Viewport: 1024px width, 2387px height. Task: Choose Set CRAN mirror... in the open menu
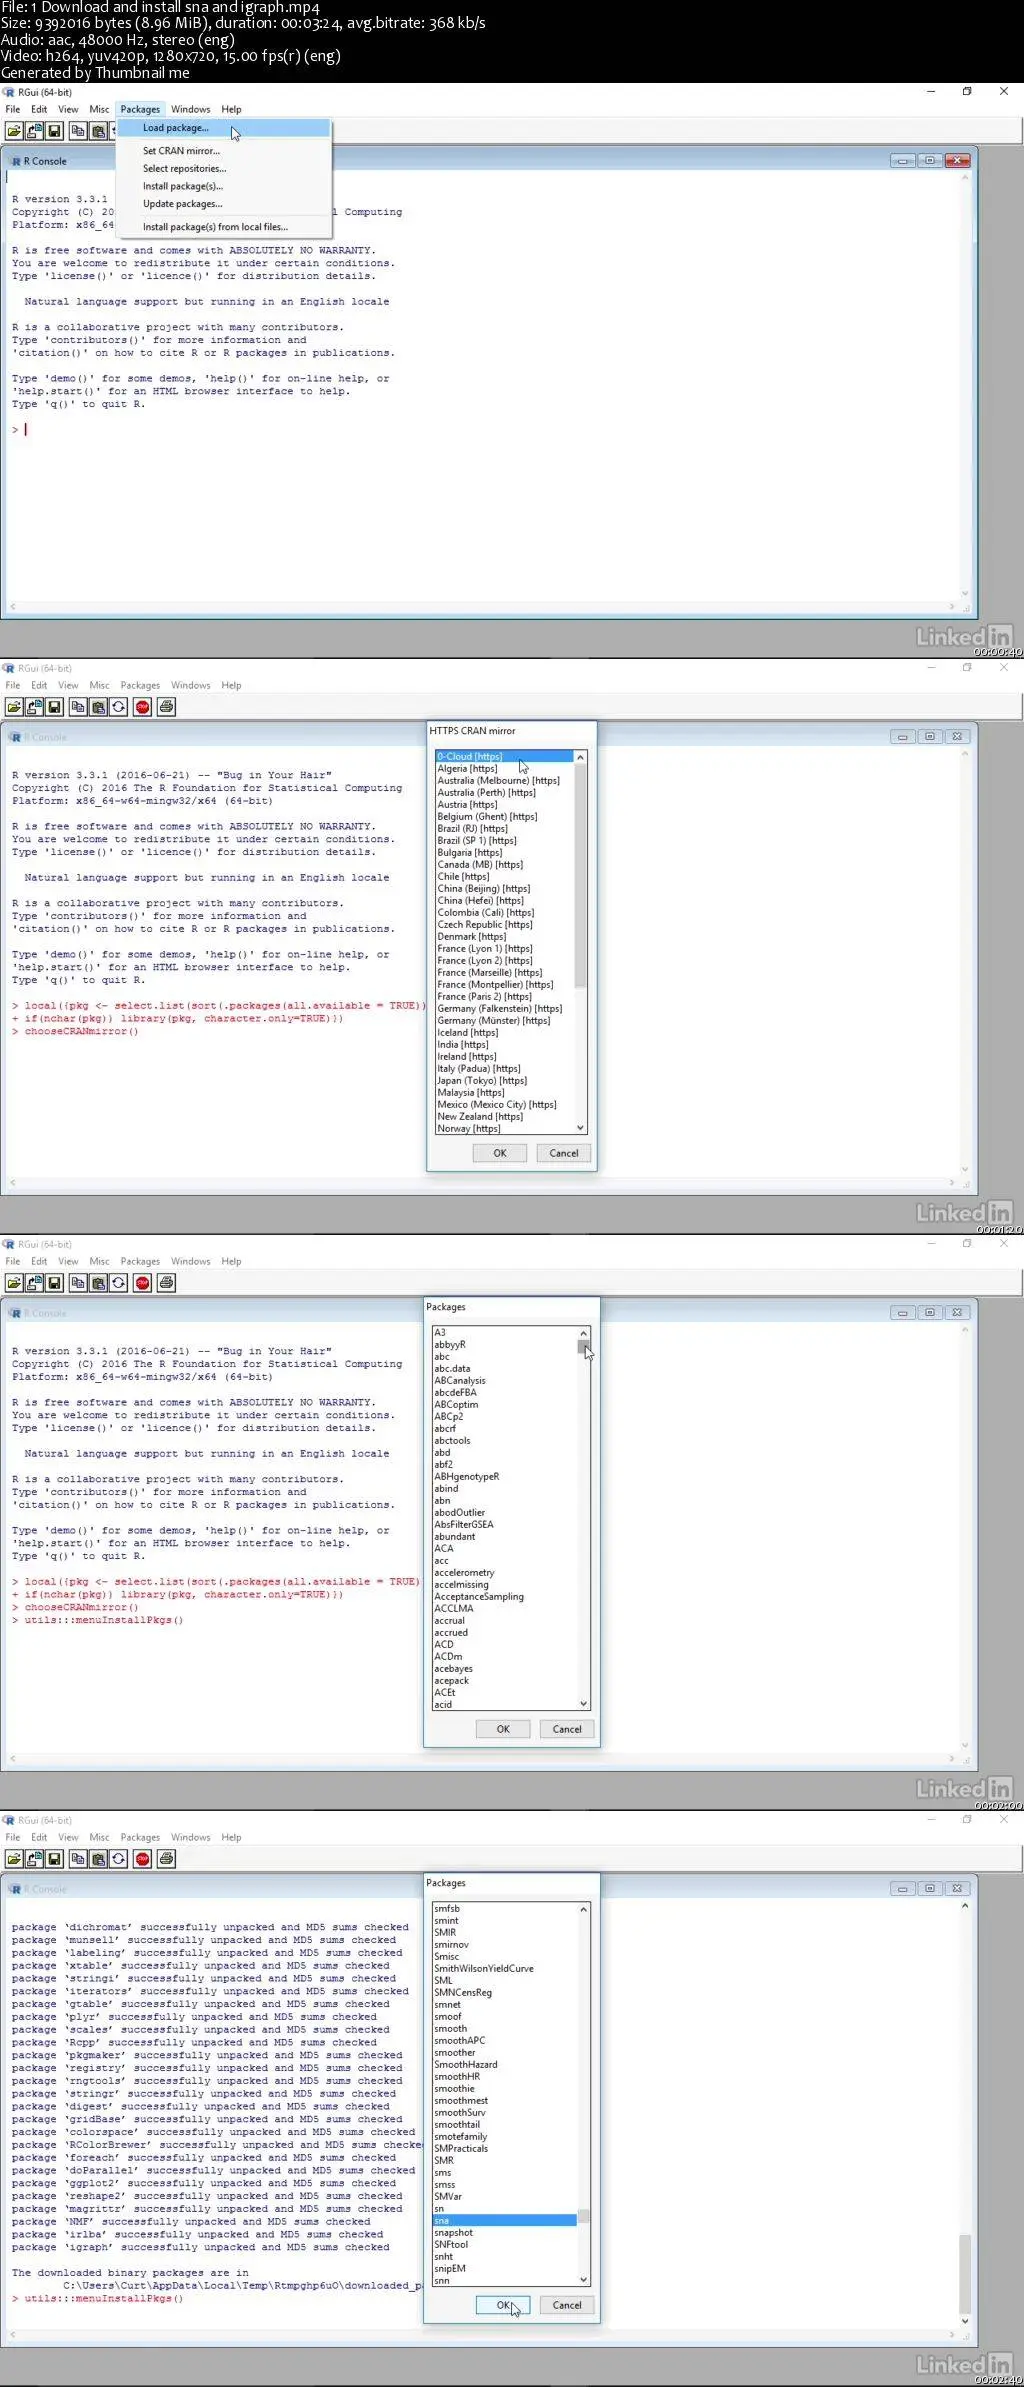coord(223,151)
